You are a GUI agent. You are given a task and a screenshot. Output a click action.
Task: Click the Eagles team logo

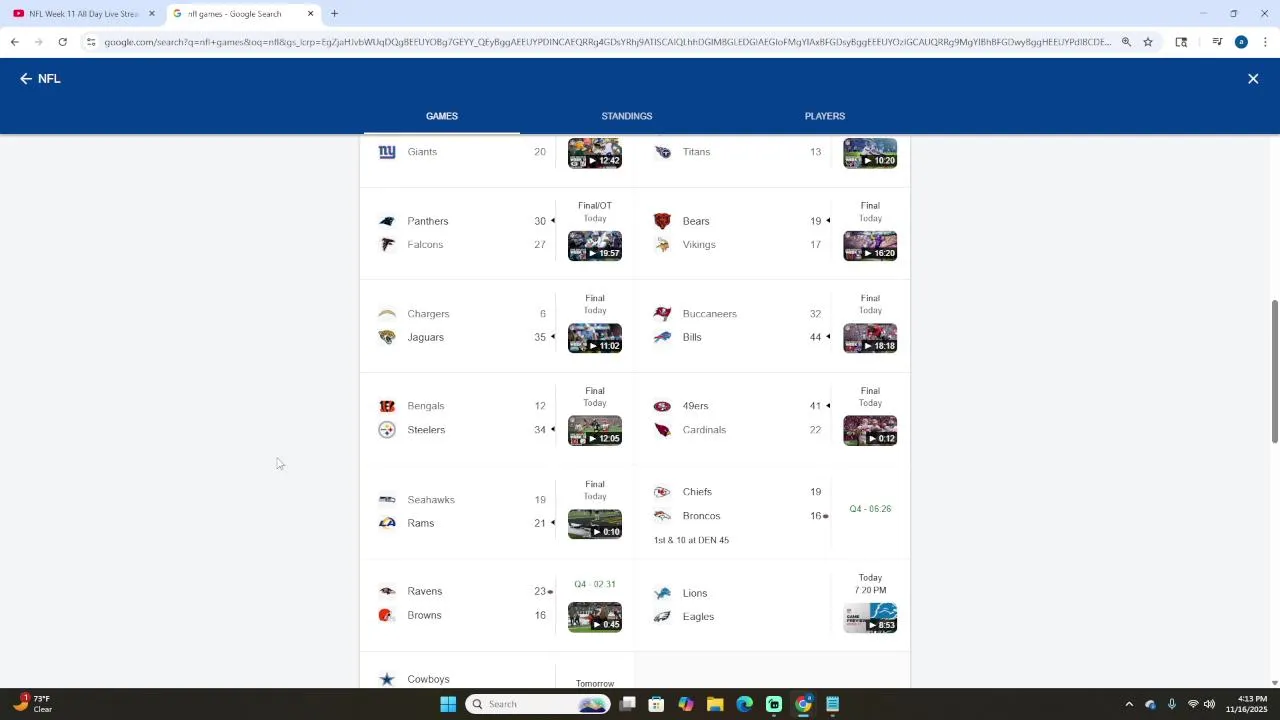coord(662,617)
